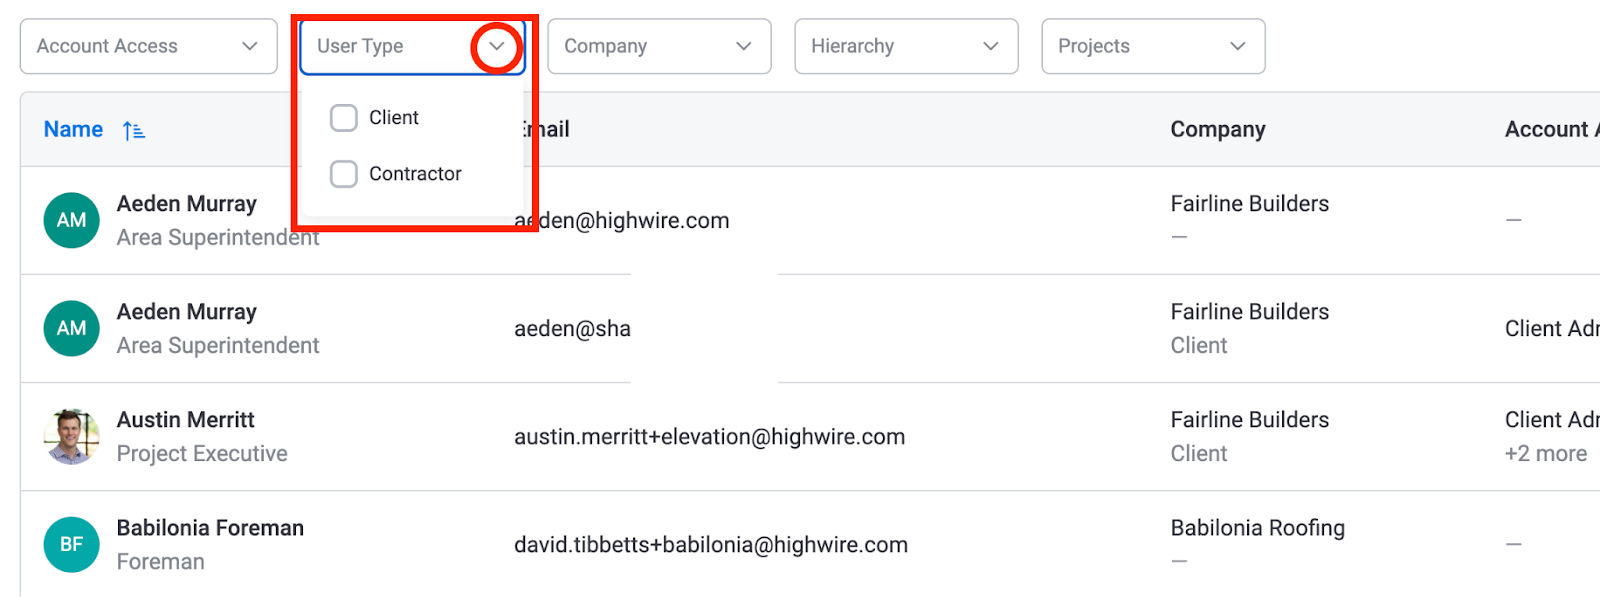Click the ascending sort icon beside Name
The image size is (1600, 597).
point(134,130)
